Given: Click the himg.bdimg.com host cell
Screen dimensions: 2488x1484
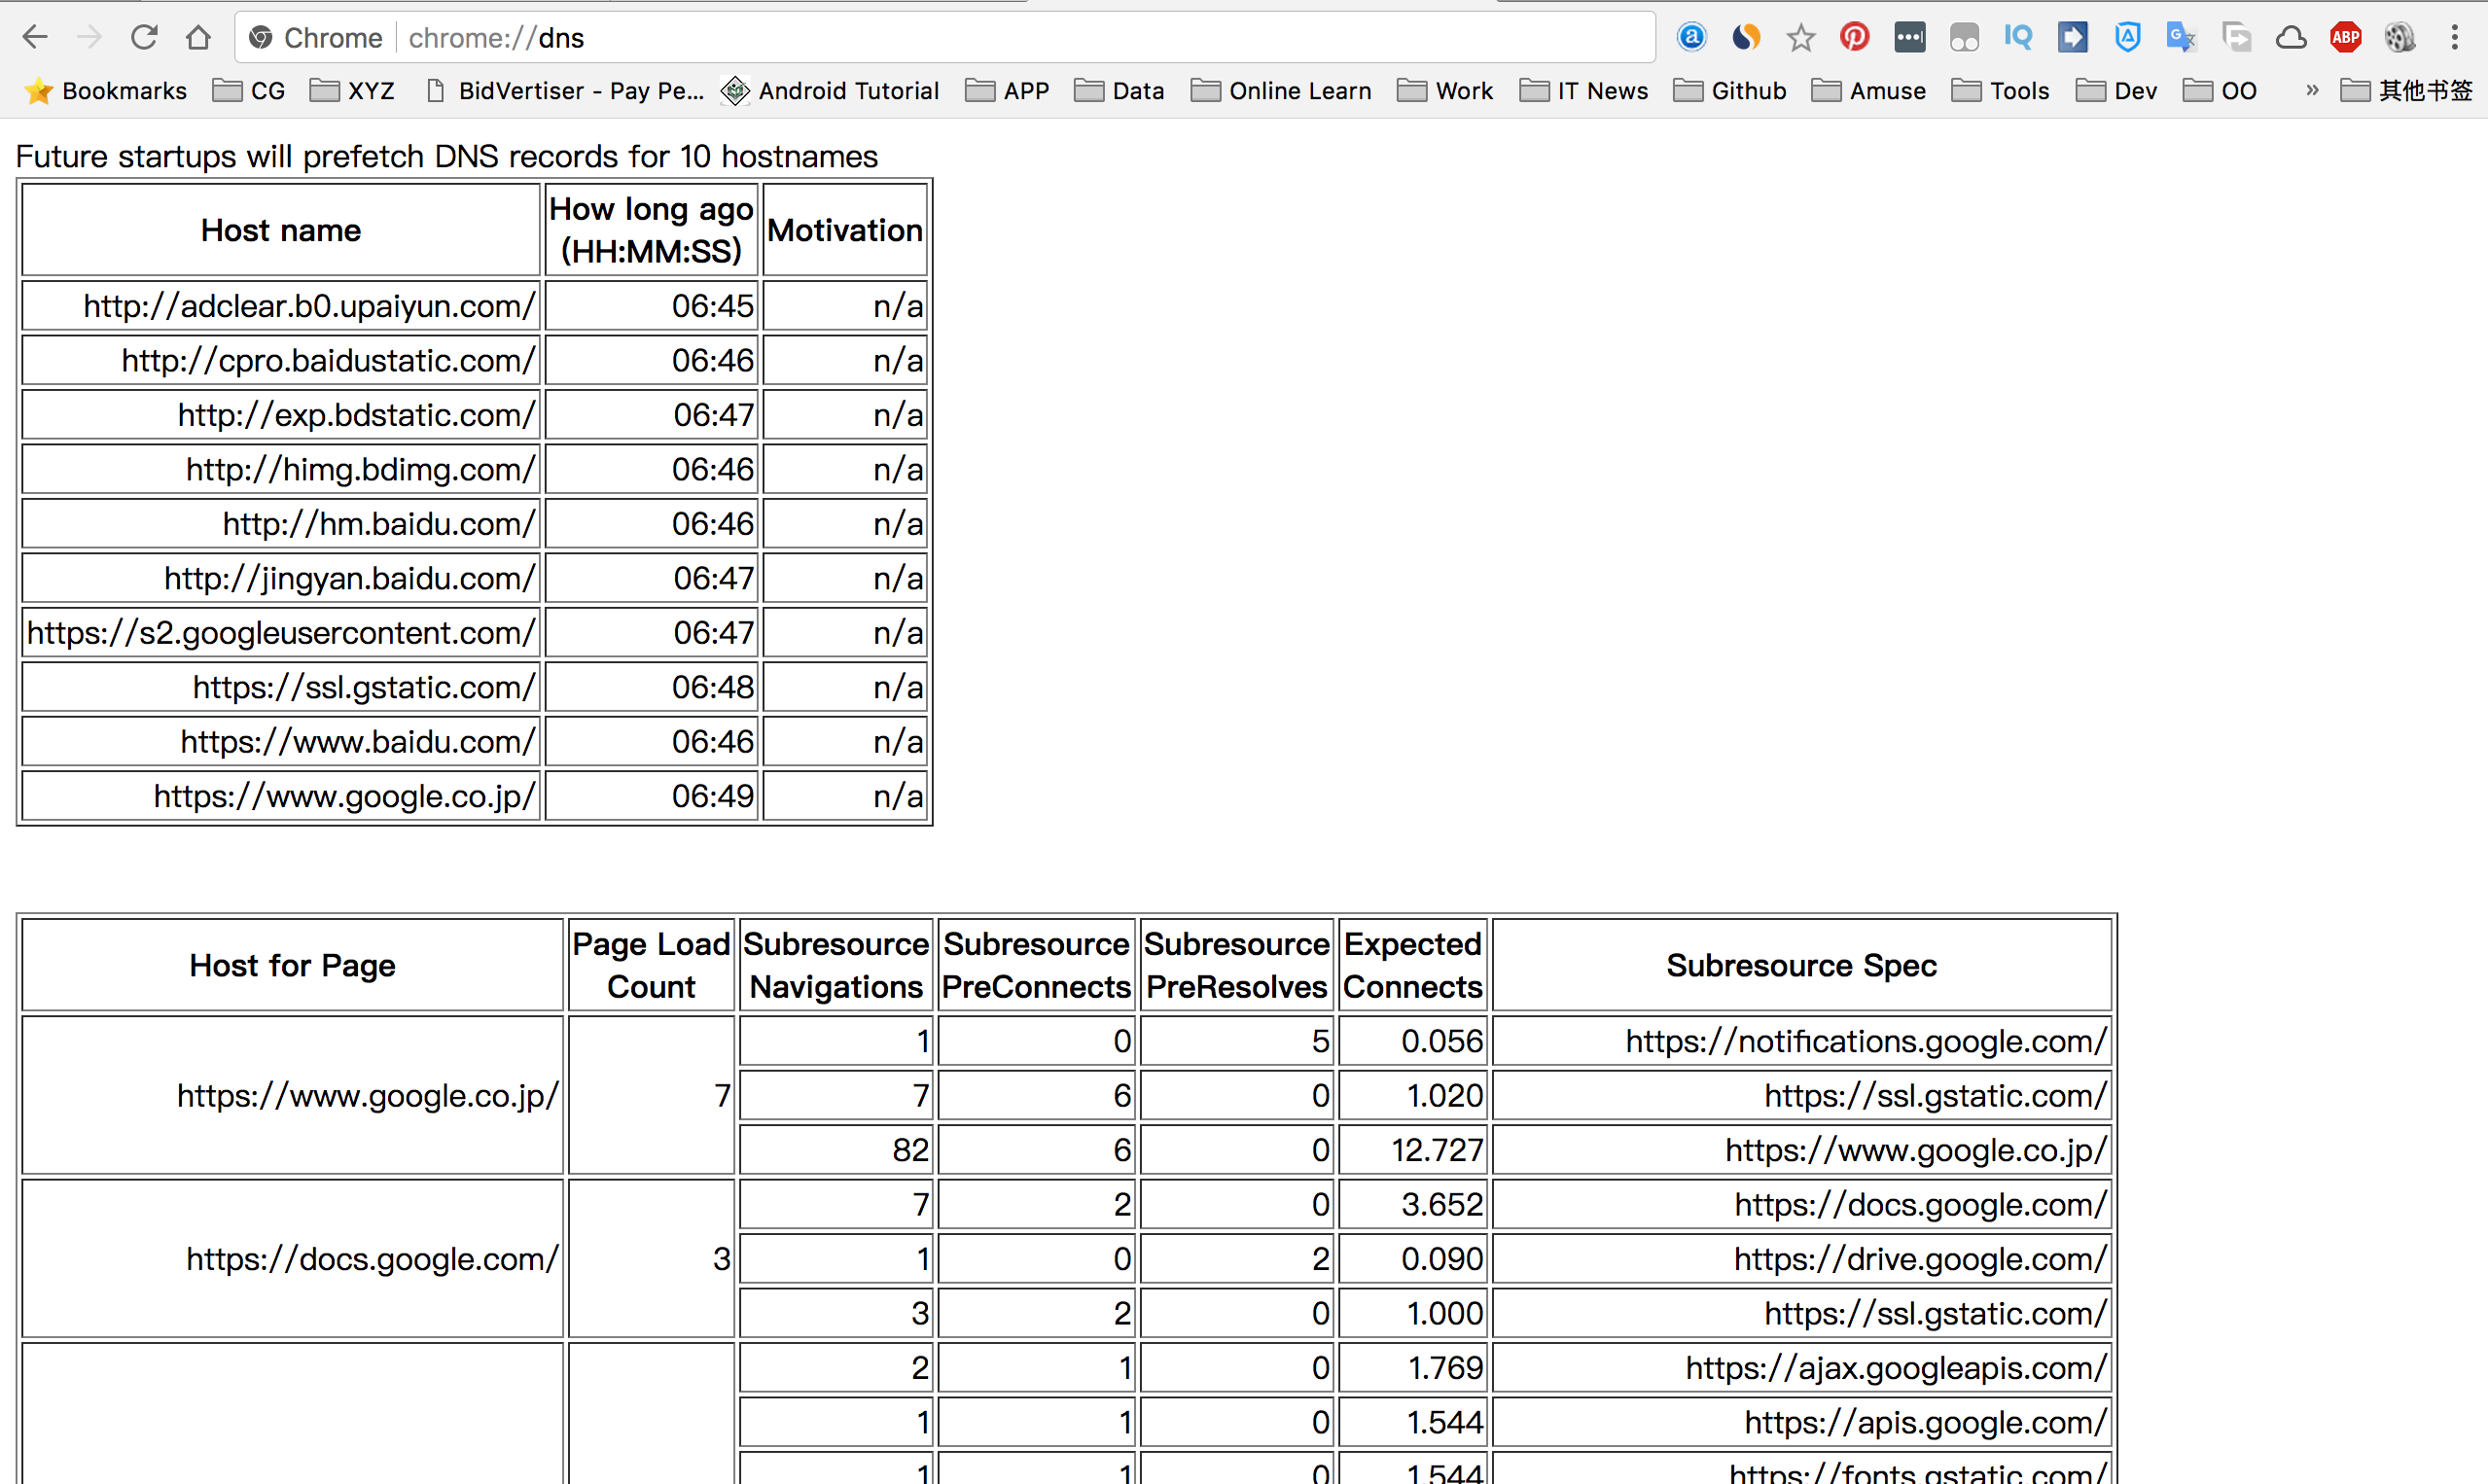Looking at the screenshot, I should point(281,469).
